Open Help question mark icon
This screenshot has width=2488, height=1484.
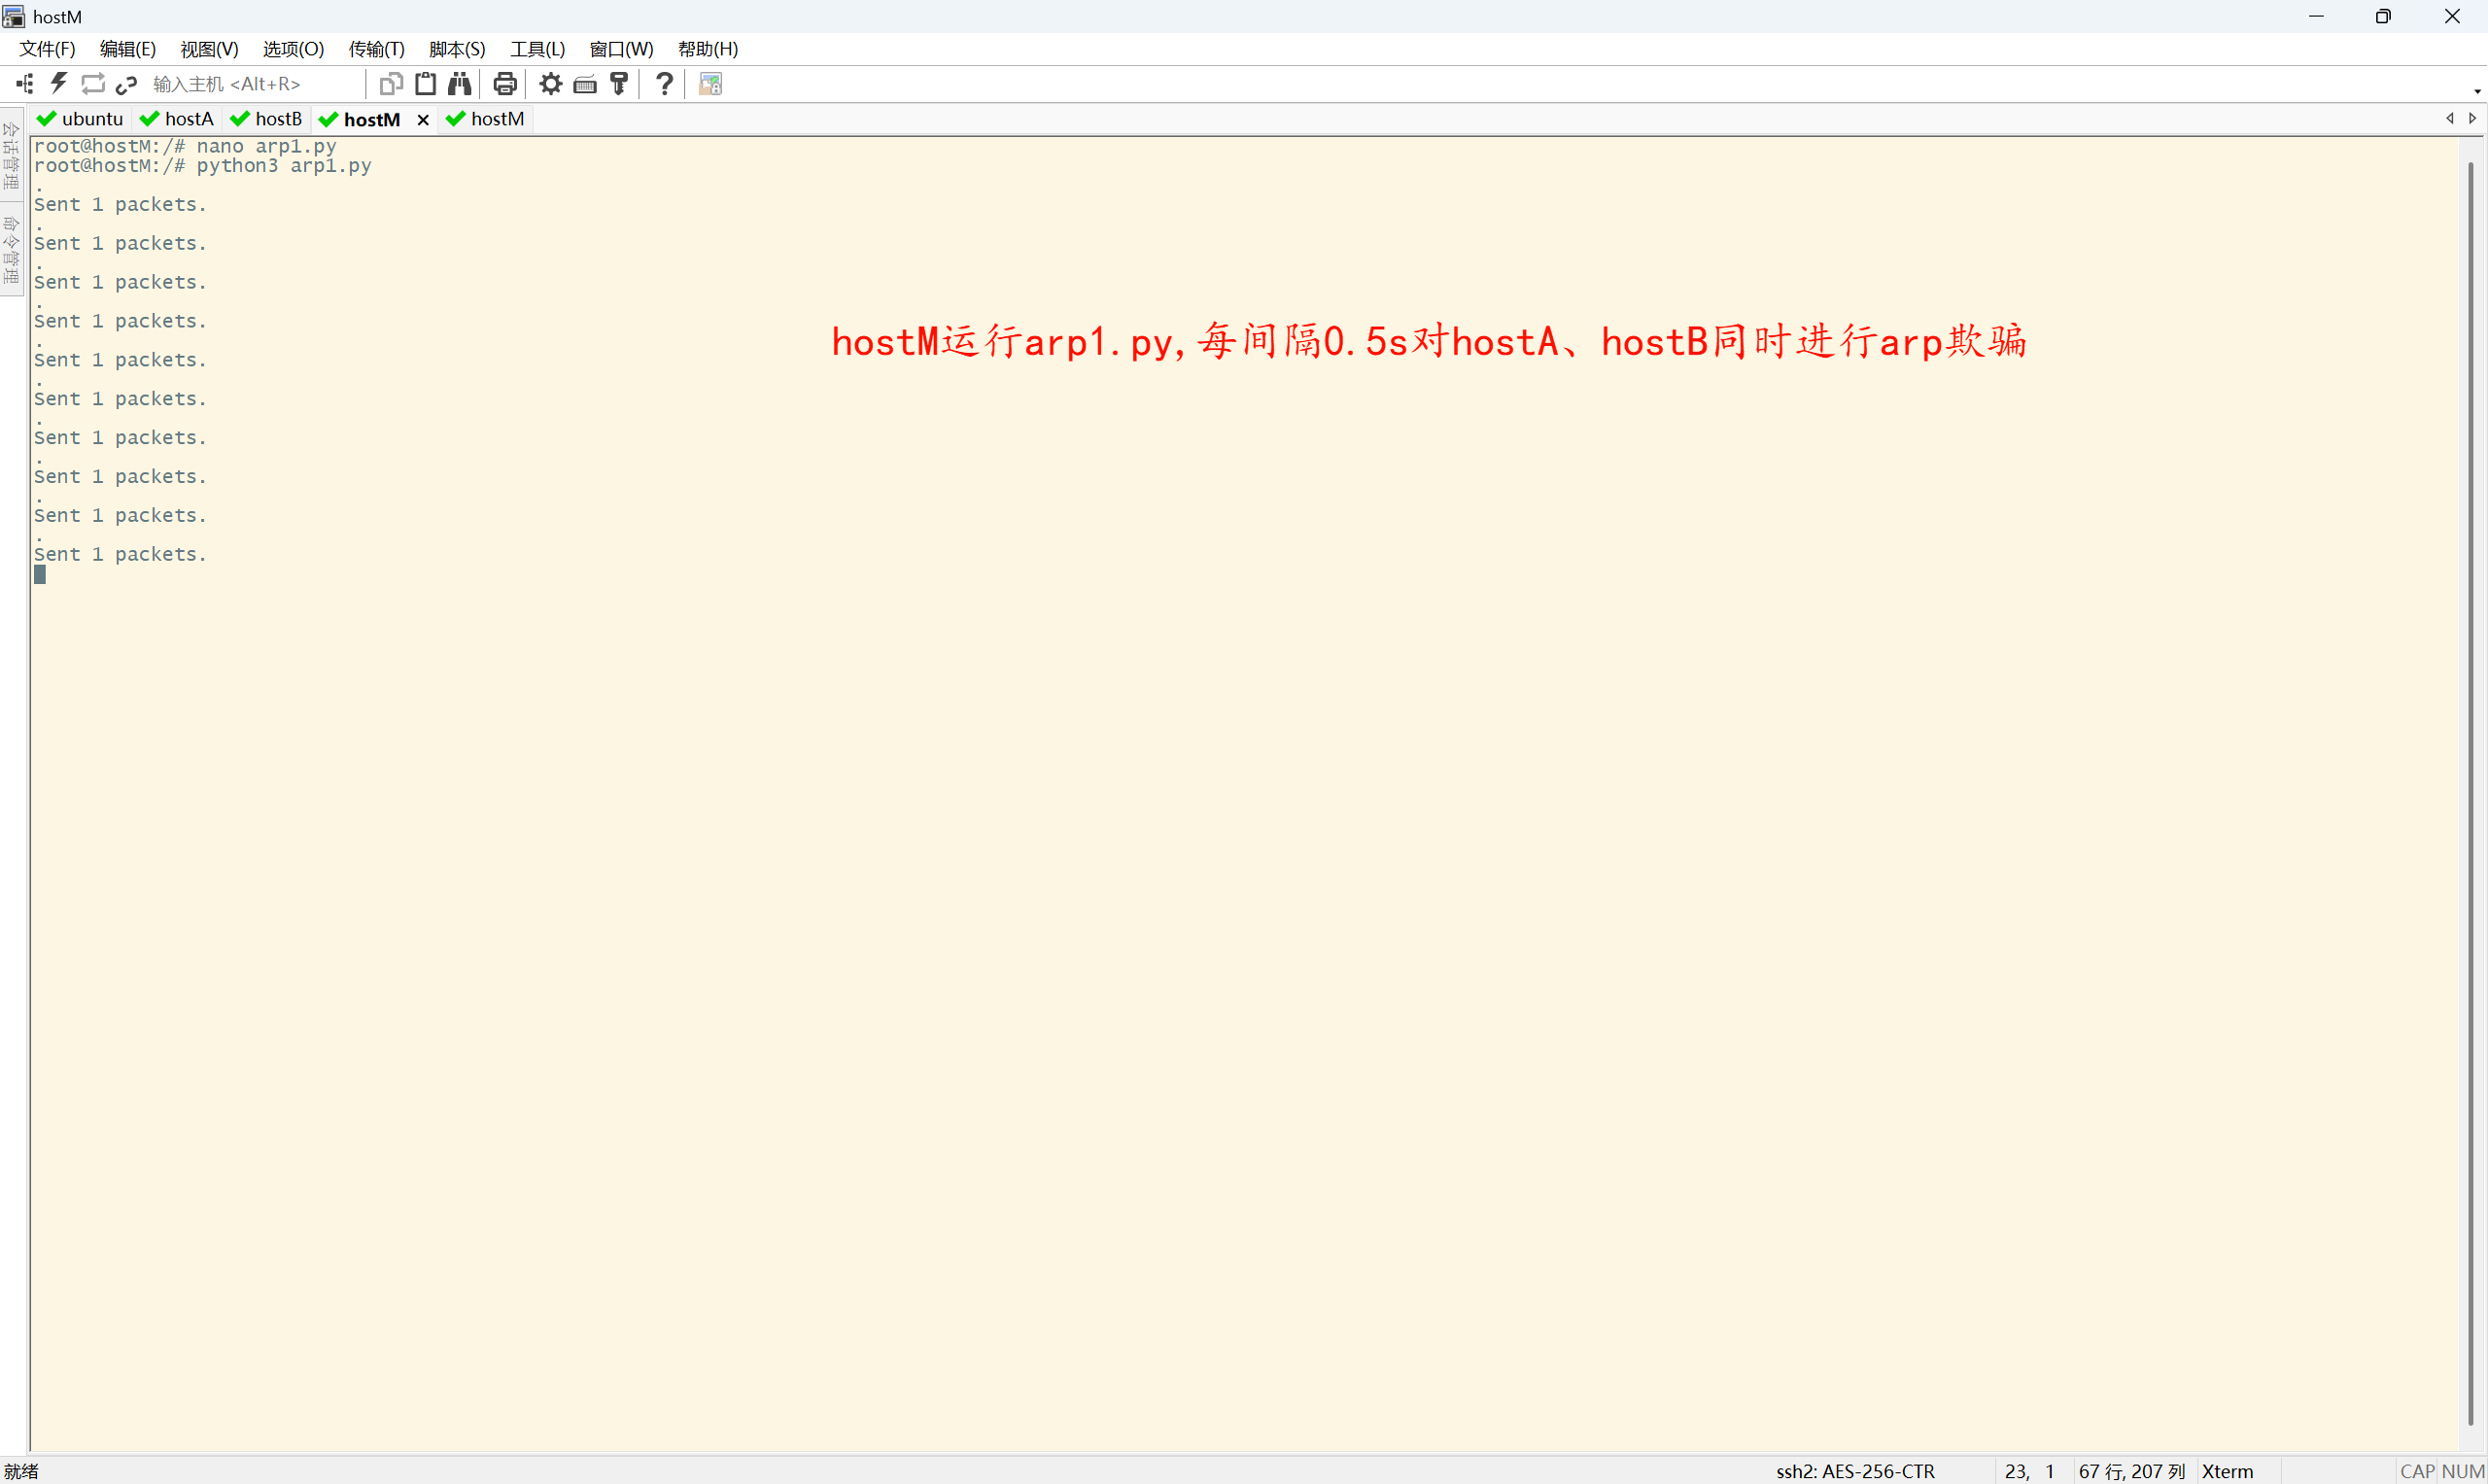click(x=664, y=84)
